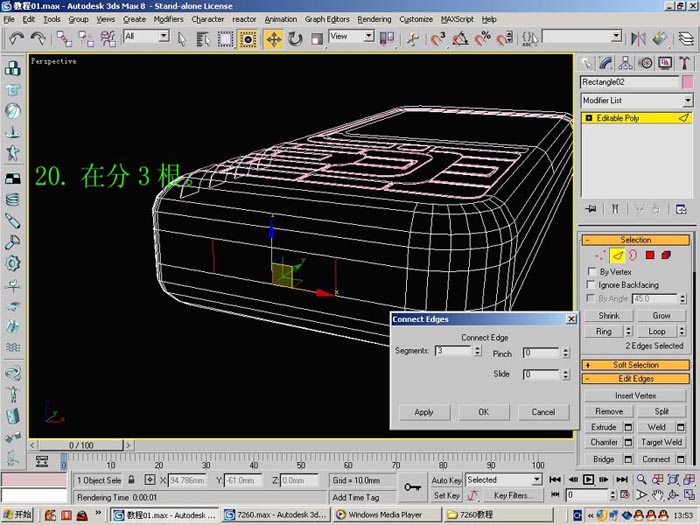Open the Customize menu
This screenshot has height=525, width=700.
[x=416, y=19]
